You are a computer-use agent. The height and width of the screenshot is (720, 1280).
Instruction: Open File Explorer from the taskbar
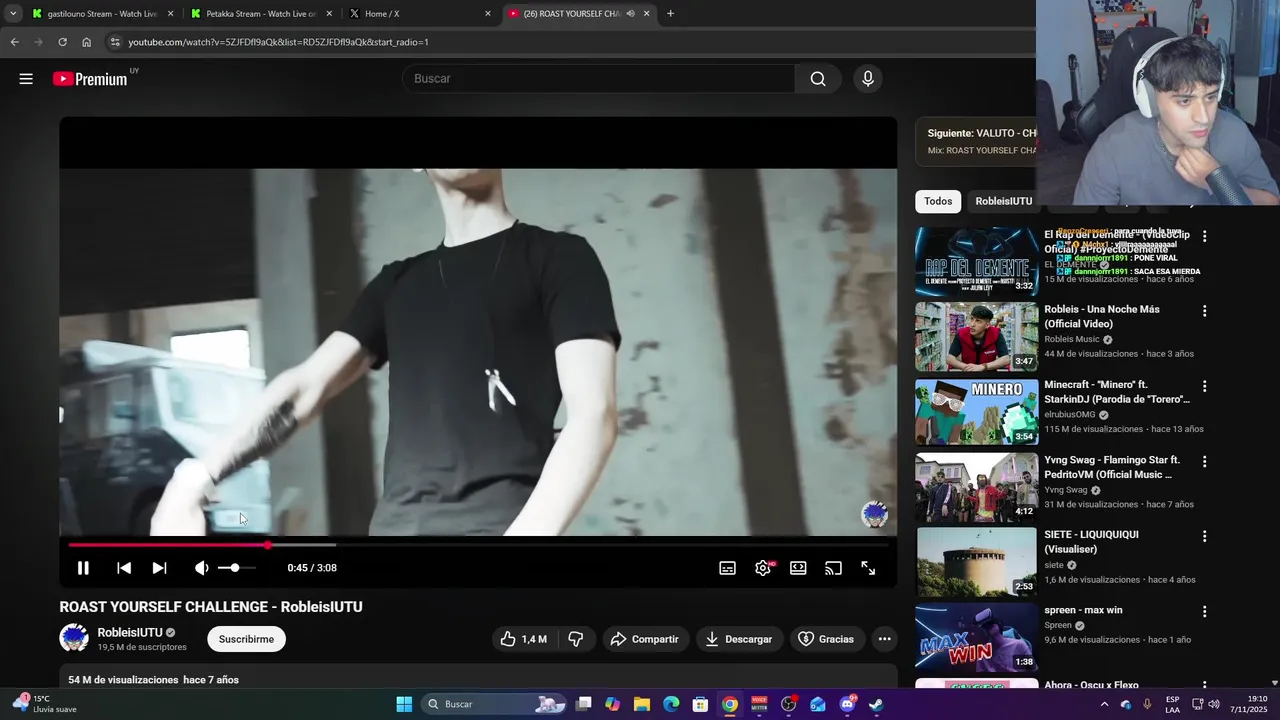[642, 704]
